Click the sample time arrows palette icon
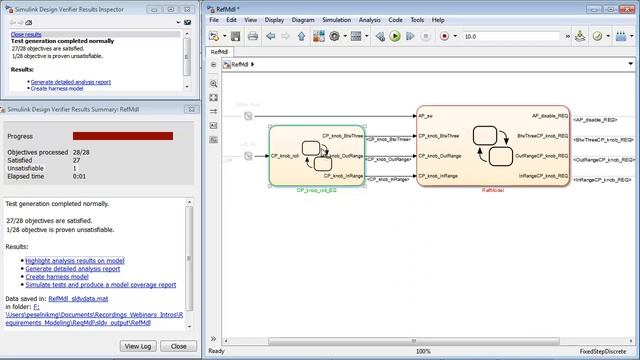640x360 pixels. tap(213, 111)
